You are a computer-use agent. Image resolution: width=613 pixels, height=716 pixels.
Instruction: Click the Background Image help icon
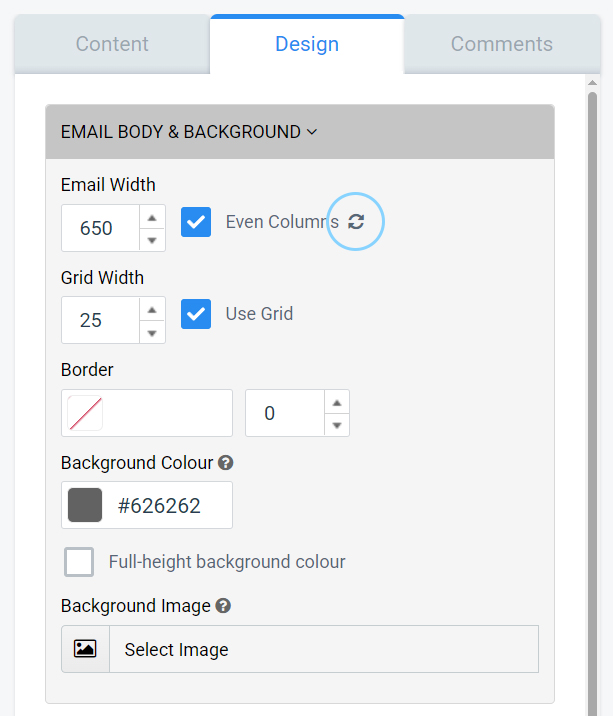click(223, 606)
